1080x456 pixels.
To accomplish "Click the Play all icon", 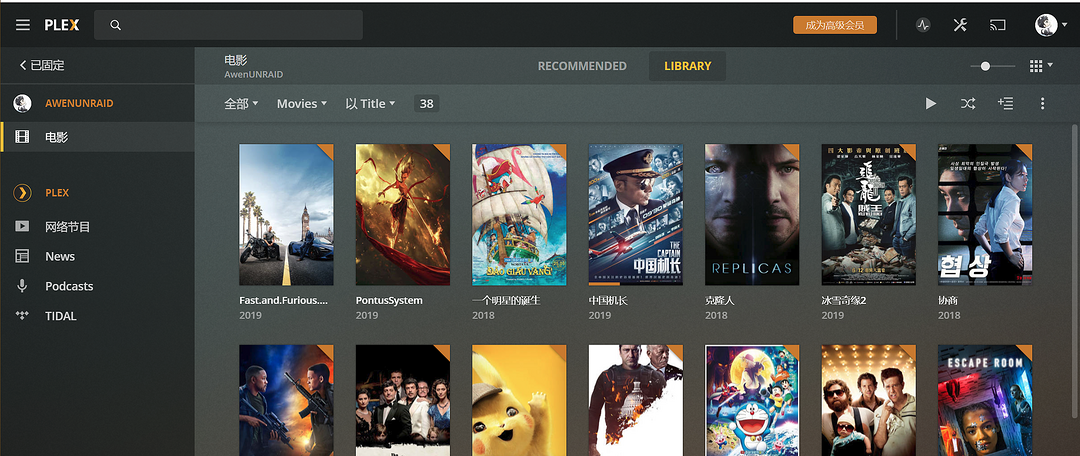I will (x=931, y=103).
